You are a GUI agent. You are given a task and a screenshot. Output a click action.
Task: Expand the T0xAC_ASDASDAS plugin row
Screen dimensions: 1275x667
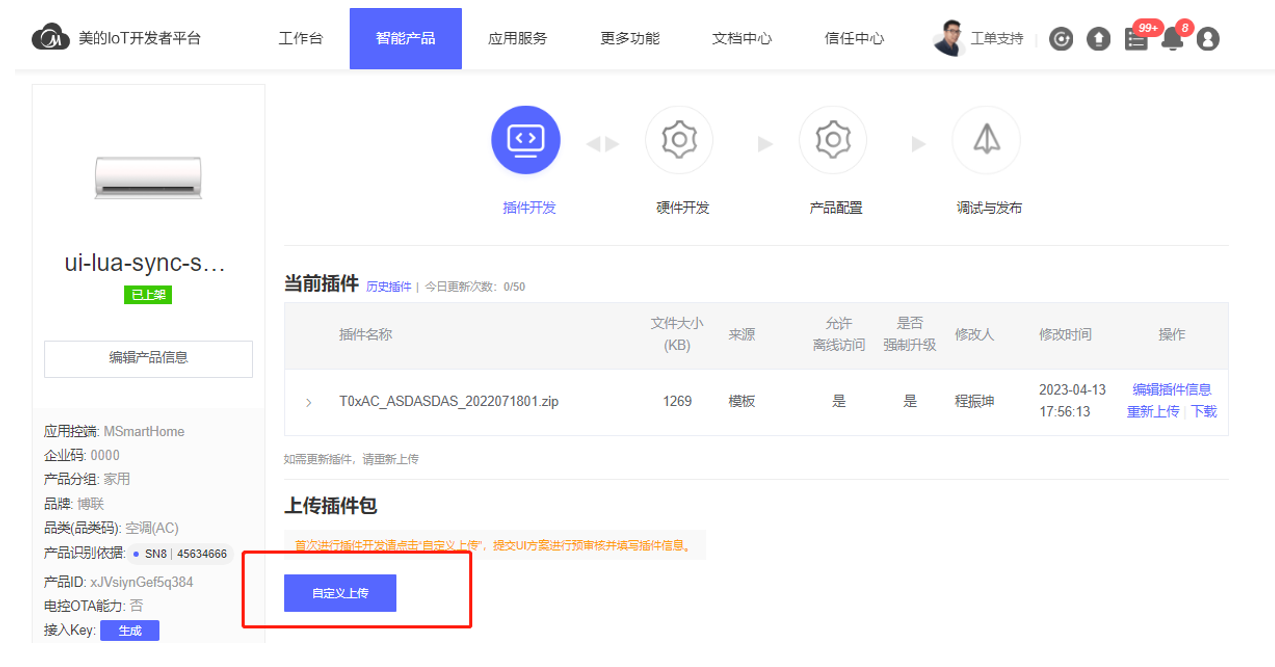(308, 402)
